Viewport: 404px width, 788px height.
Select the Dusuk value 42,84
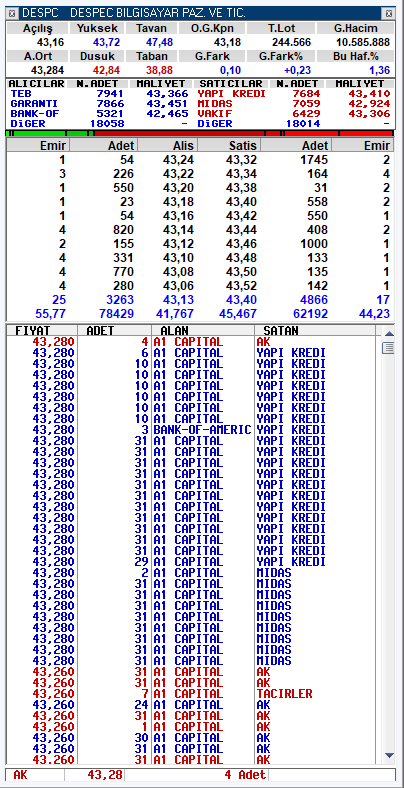107,70
